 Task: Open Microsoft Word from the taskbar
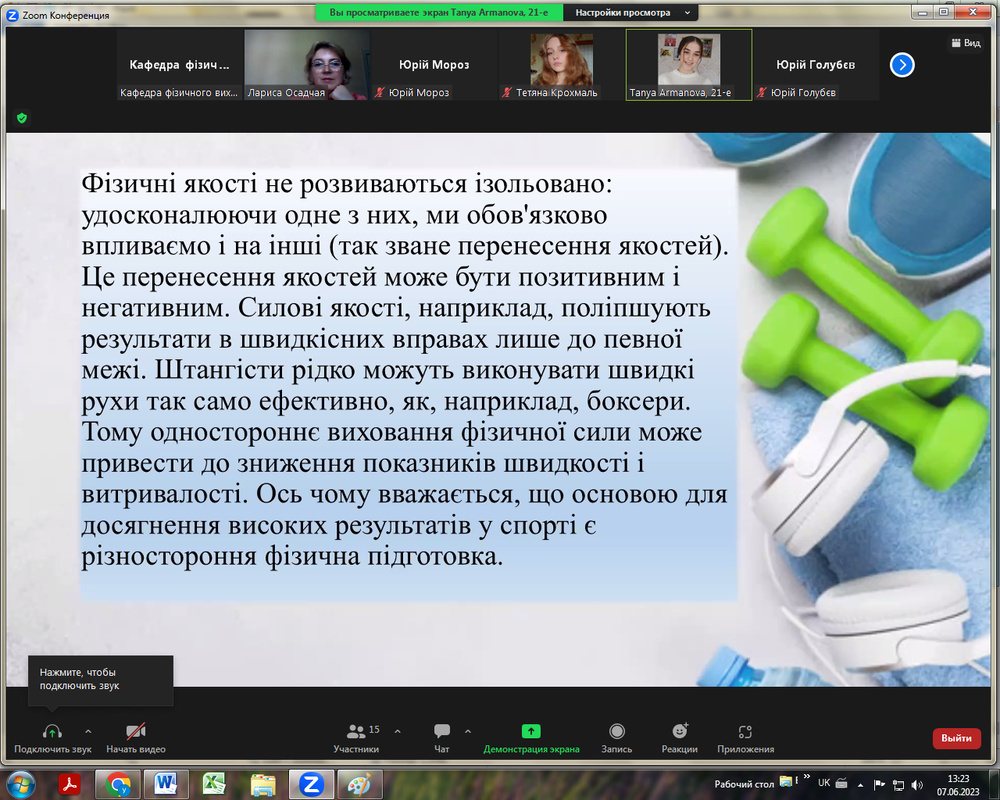tap(166, 784)
